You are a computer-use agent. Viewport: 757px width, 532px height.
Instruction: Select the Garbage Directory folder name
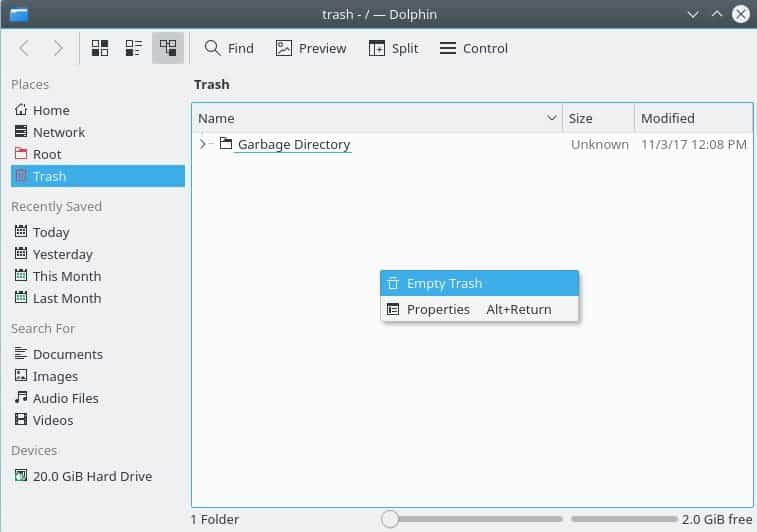pos(294,144)
